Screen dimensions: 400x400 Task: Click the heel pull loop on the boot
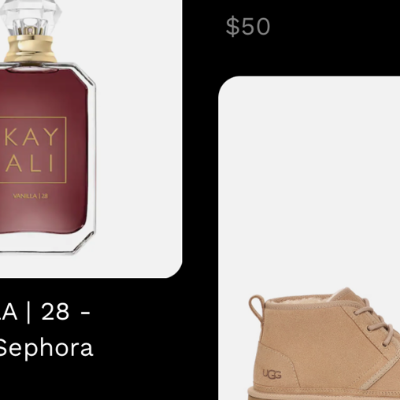click(256, 309)
